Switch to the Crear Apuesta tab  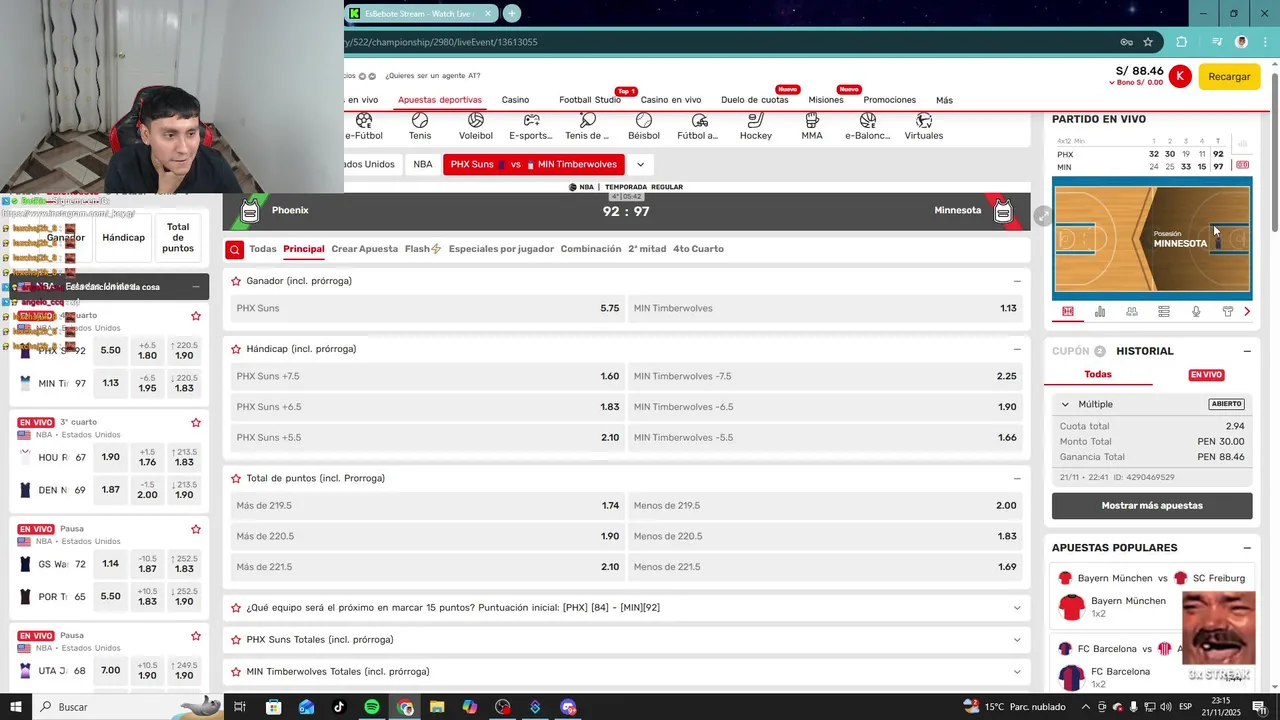[x=365, y=249]
